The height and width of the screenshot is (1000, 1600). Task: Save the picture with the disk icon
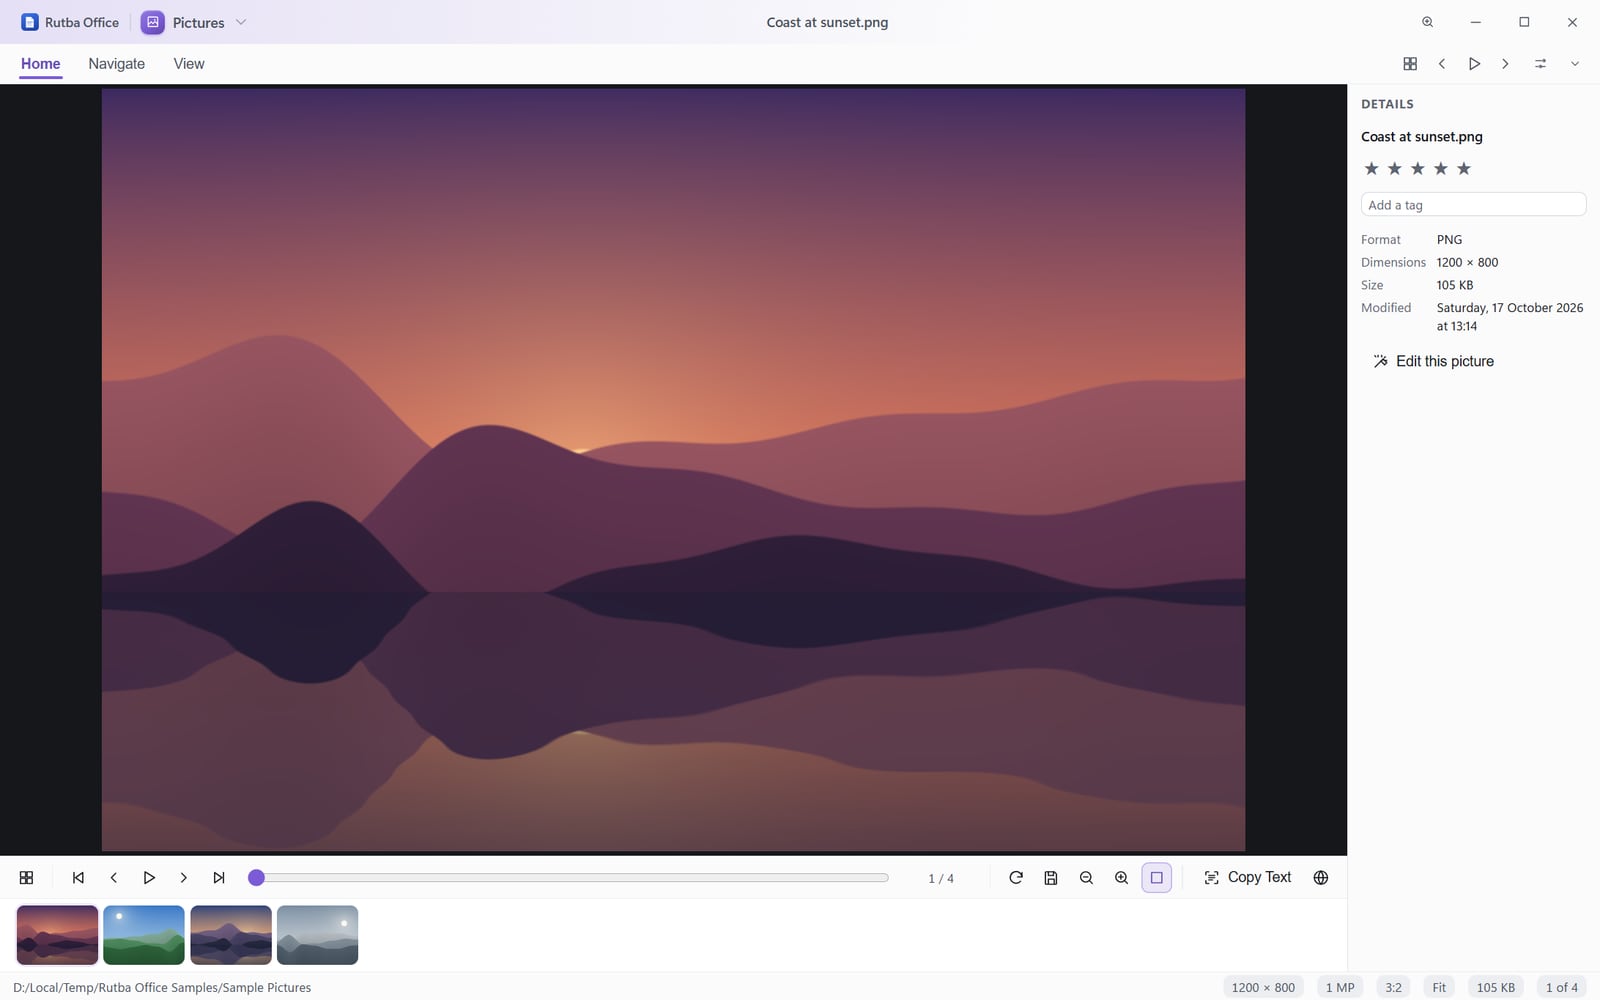pyautogui.click(x=1051, y=878)
